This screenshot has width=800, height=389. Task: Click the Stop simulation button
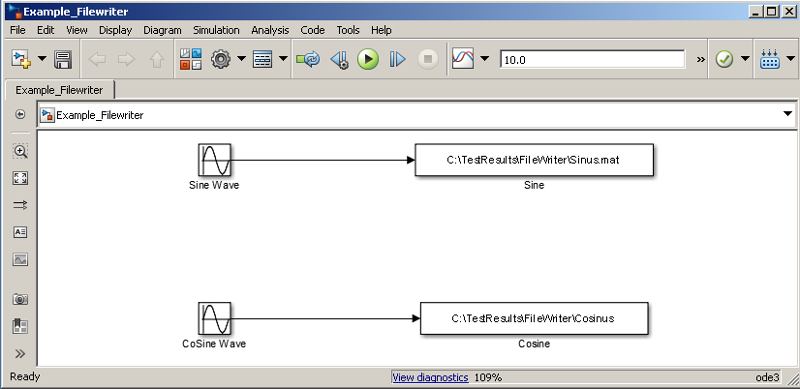coord(428,60)
